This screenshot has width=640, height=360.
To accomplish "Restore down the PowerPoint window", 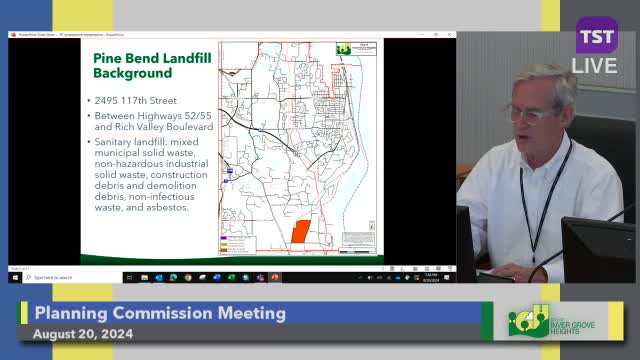I will pyautogui.click(x=436, y=35).
